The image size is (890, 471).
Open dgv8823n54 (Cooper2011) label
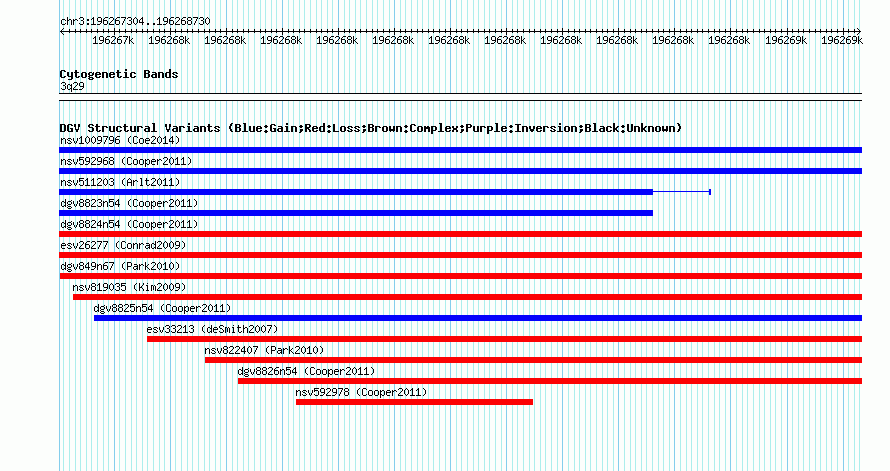129,203
